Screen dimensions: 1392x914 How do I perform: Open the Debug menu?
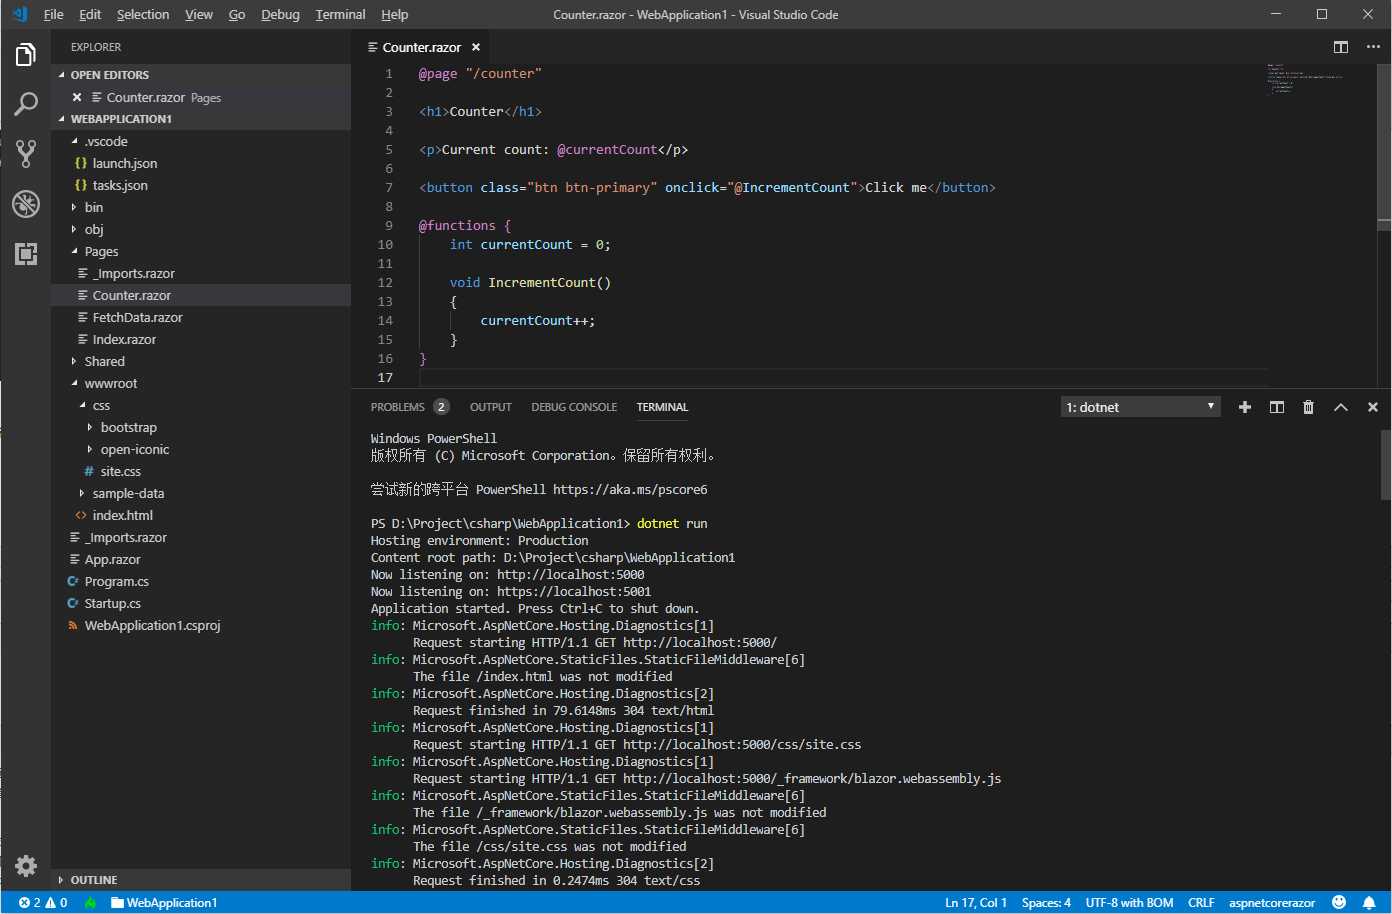pos(280,14)
